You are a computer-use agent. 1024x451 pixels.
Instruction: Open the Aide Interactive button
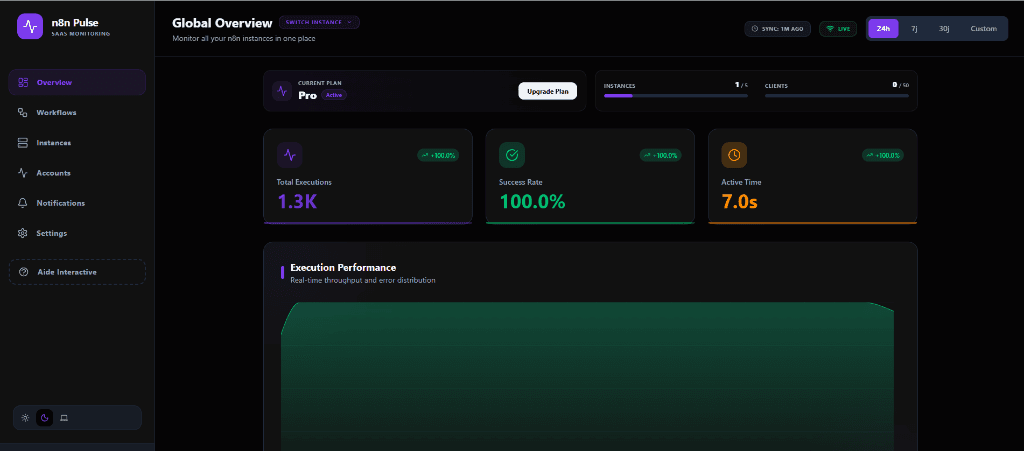tap(77, 272)
